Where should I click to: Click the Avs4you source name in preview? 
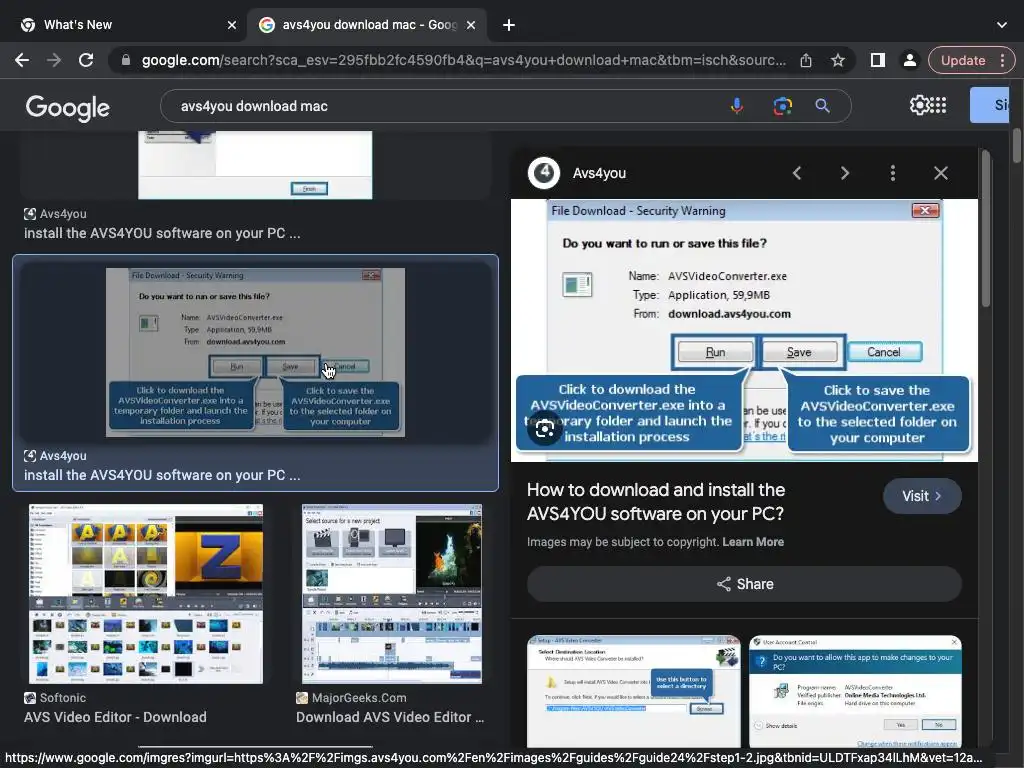[x=599, y=173]
